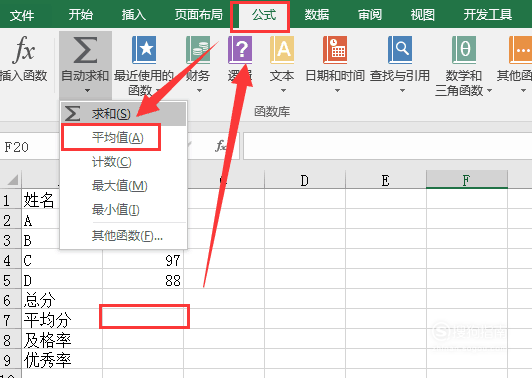Image resolution: width=532 pixels, height=378 pixels.
Task: Choose 平均值(A) from the menu
Action: [124, 138]
